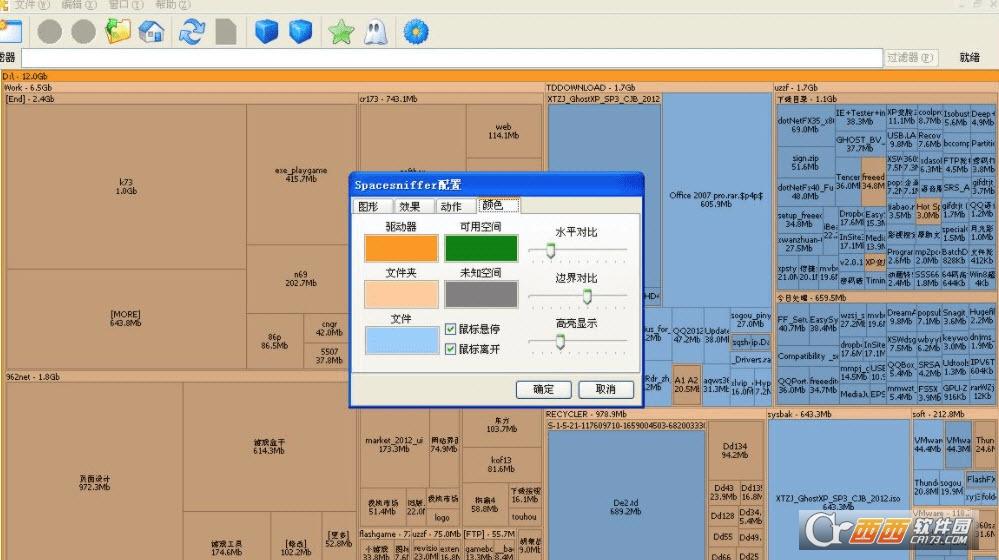Click the 962net - 1.8Gb folder header
999x560 pixels.
click(x=181, y=377)
